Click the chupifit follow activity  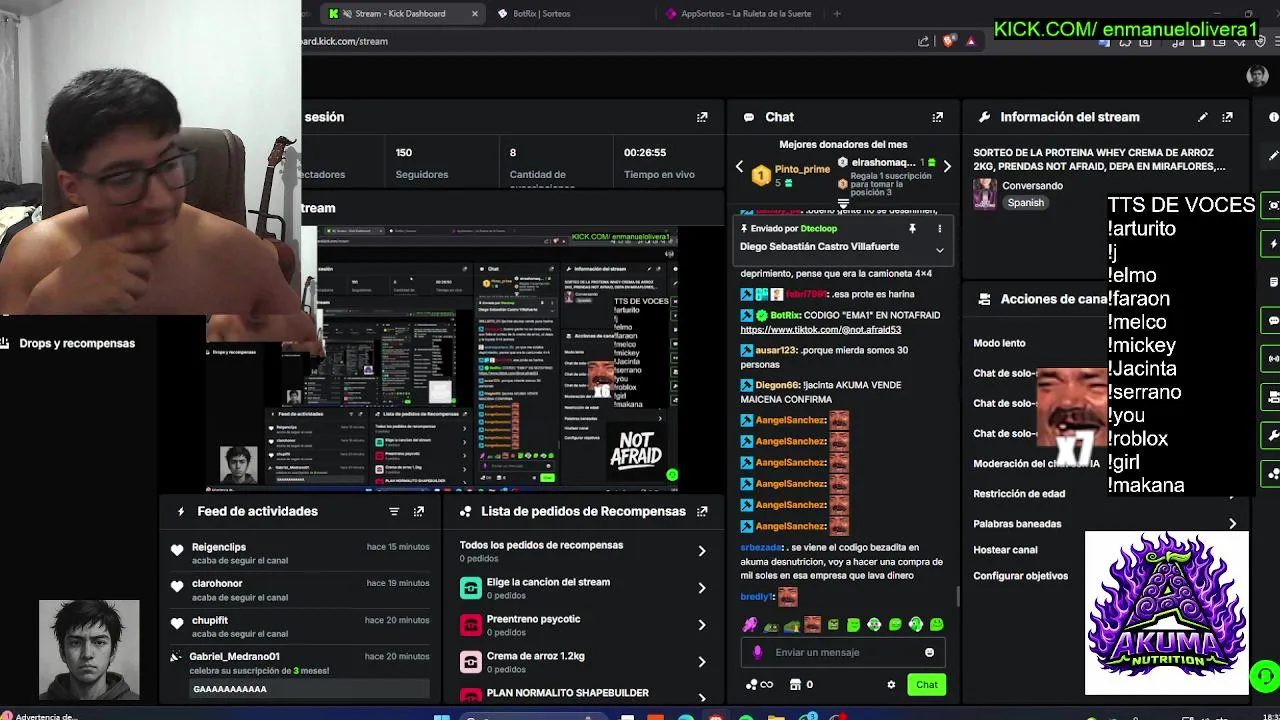coord(300,626)
